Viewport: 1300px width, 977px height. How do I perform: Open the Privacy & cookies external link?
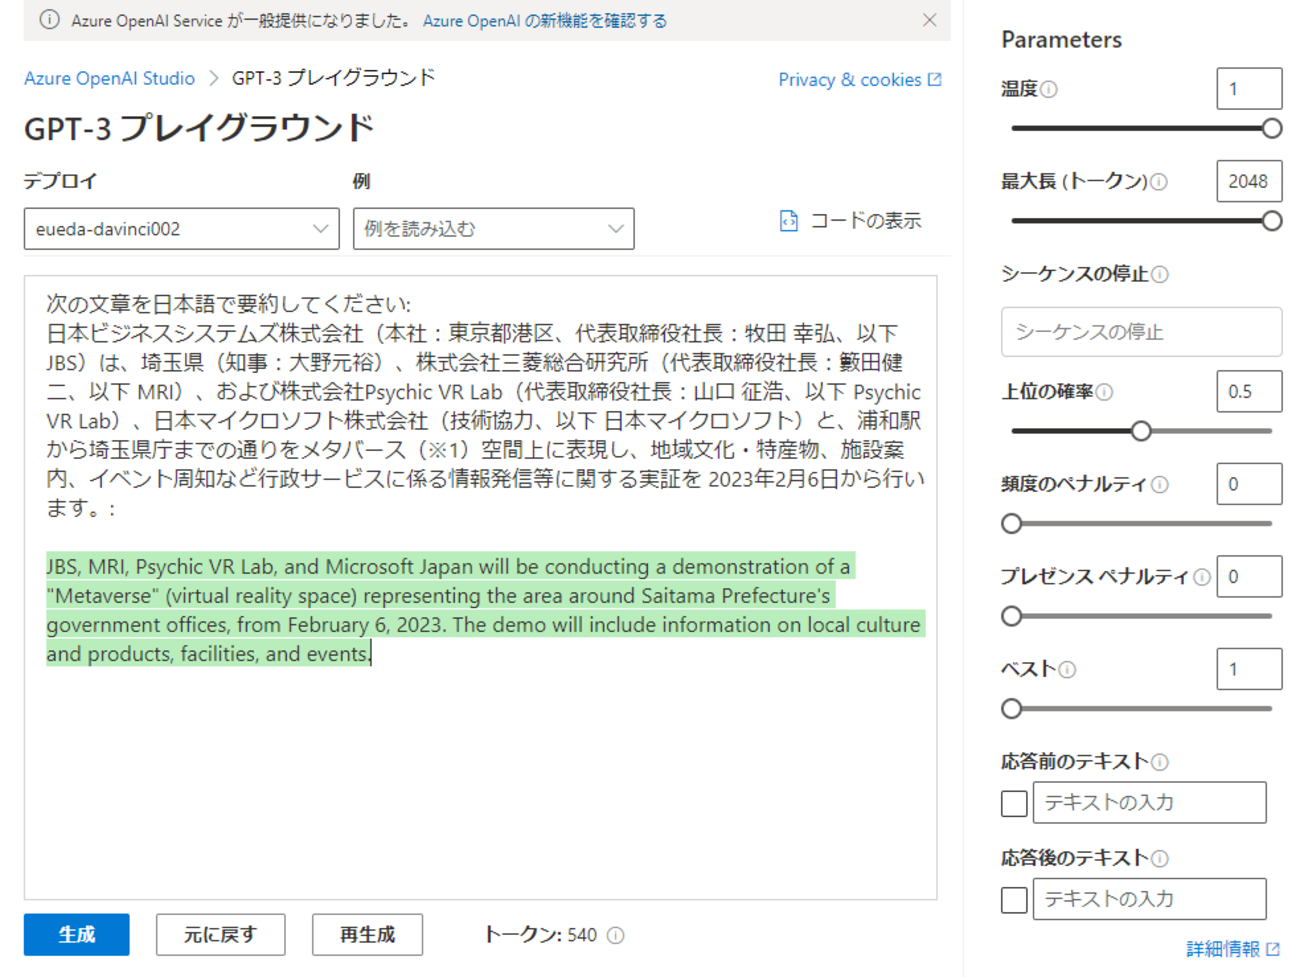click(850, 80)
